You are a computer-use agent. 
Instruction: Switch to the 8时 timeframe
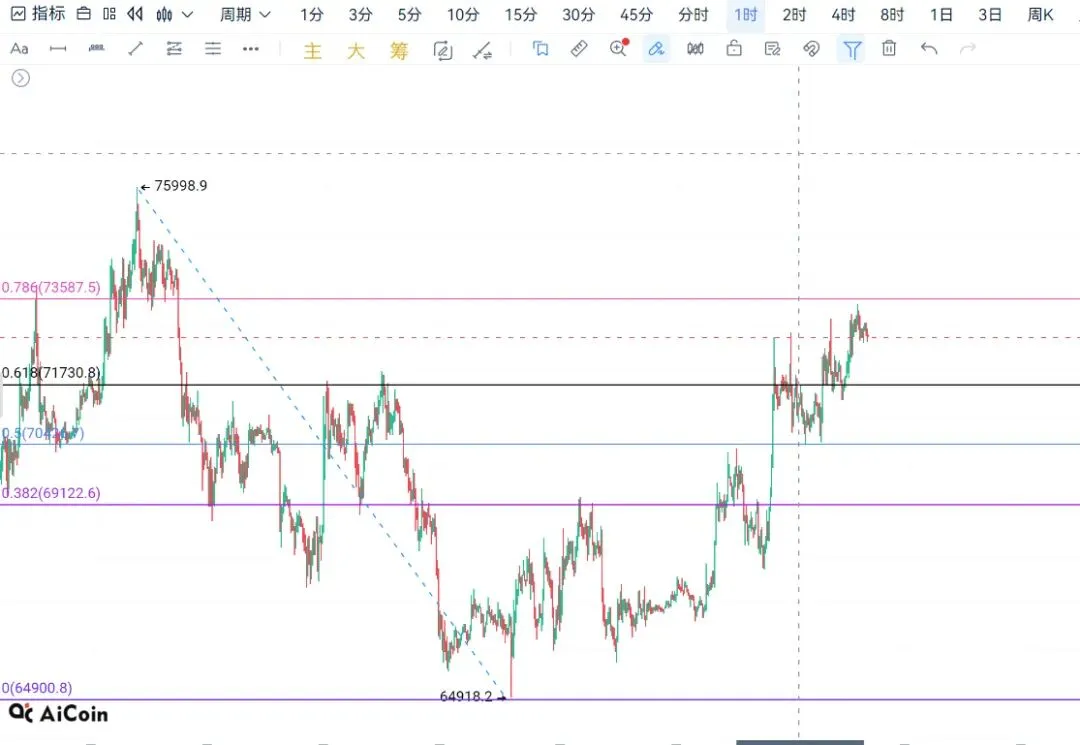[x=892, y=14]
